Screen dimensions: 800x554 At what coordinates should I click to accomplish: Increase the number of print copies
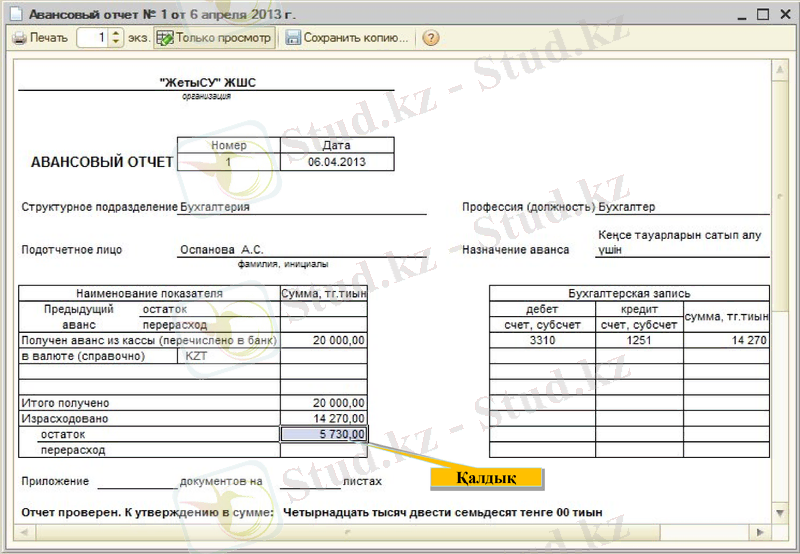click(116, 33)
